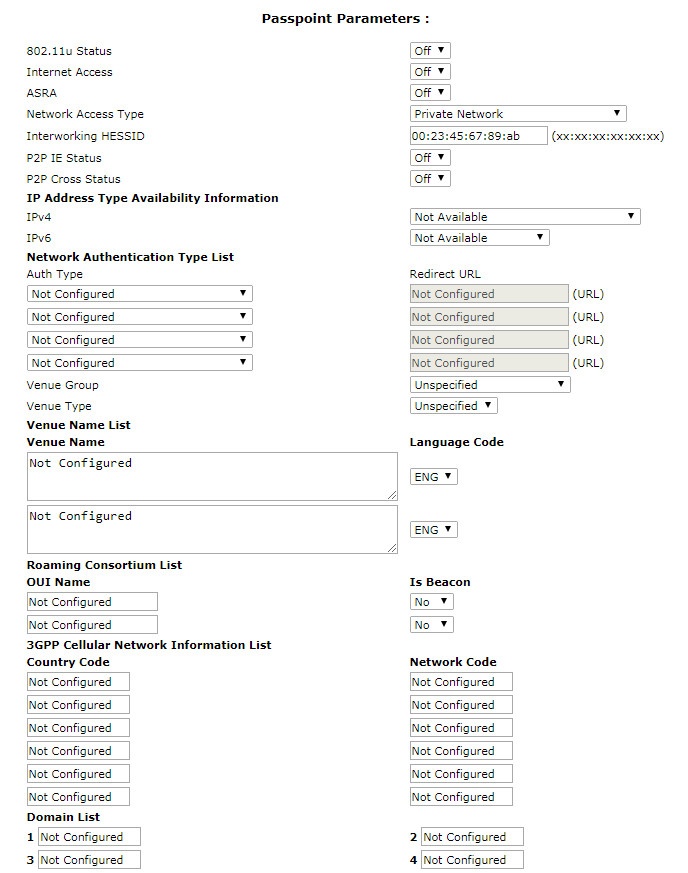Screen dimensions: 688x873
Task: Open the first Is Beacon dropdown
Action: coord(431,602)
